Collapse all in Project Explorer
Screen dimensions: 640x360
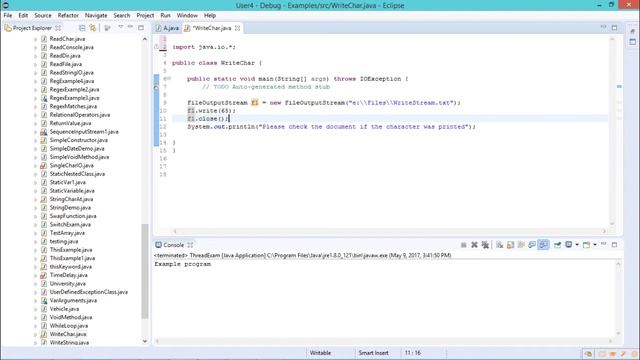[82, 28]
